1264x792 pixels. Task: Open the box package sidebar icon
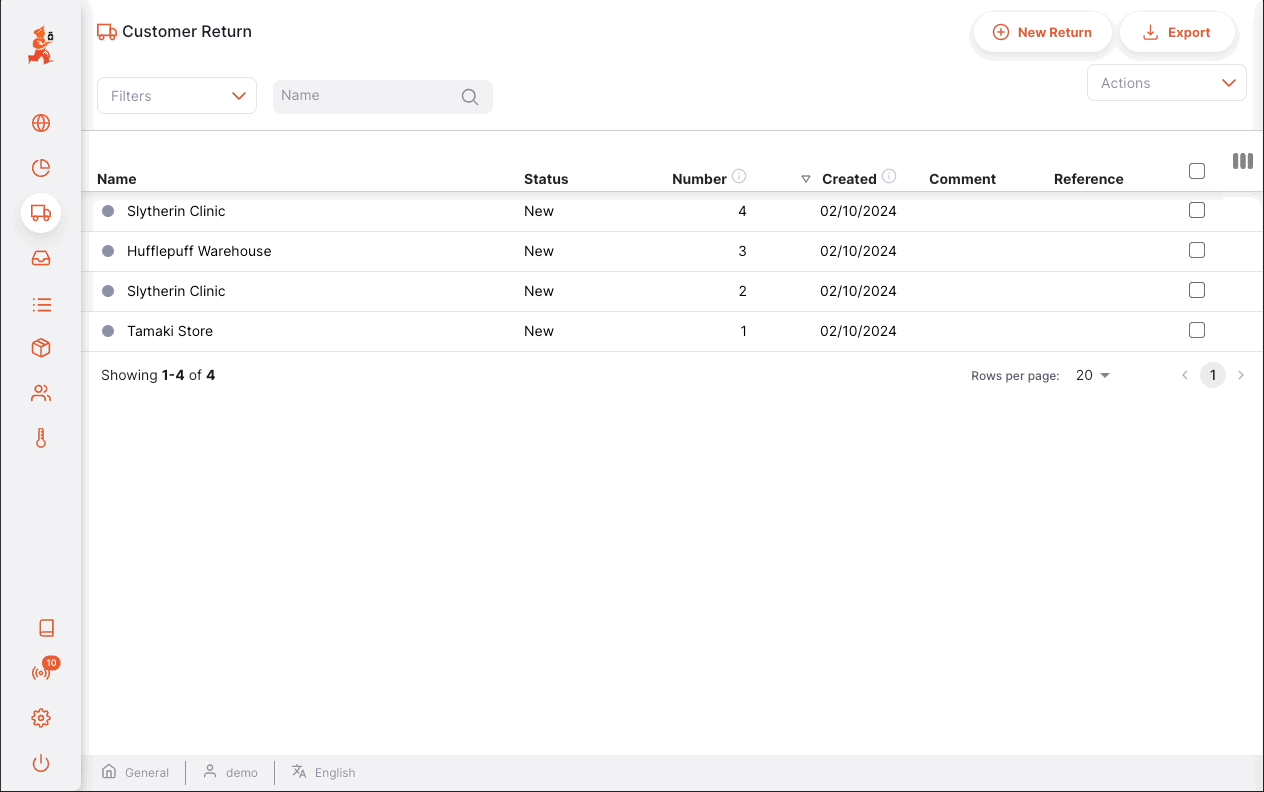coord(41,348)
